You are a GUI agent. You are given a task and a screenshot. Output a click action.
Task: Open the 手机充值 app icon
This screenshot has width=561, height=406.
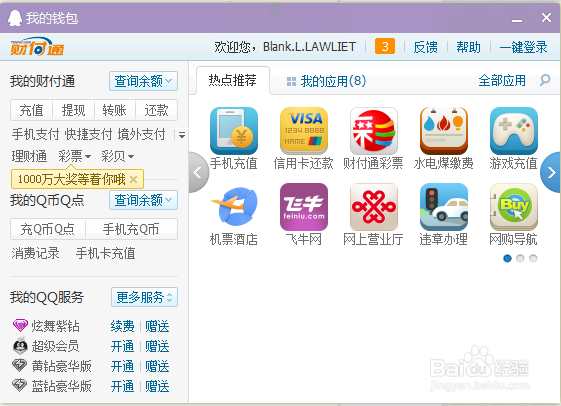click(x=234, y=131)
